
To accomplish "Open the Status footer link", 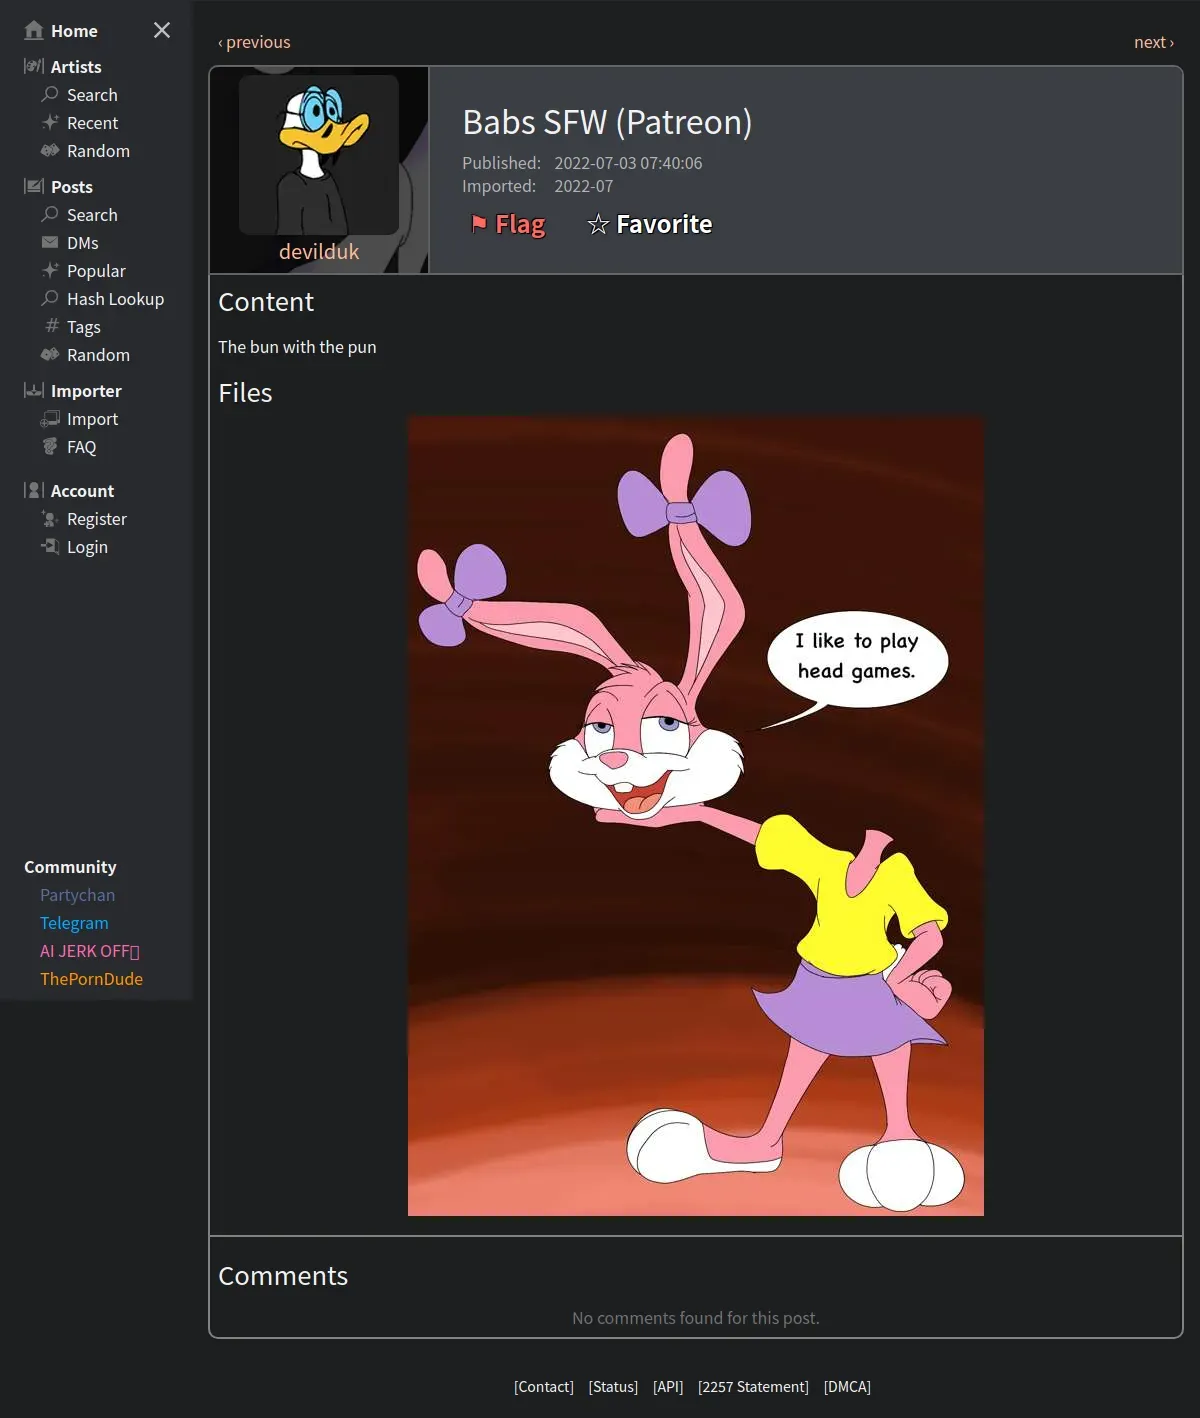I will pos(613,1387).
